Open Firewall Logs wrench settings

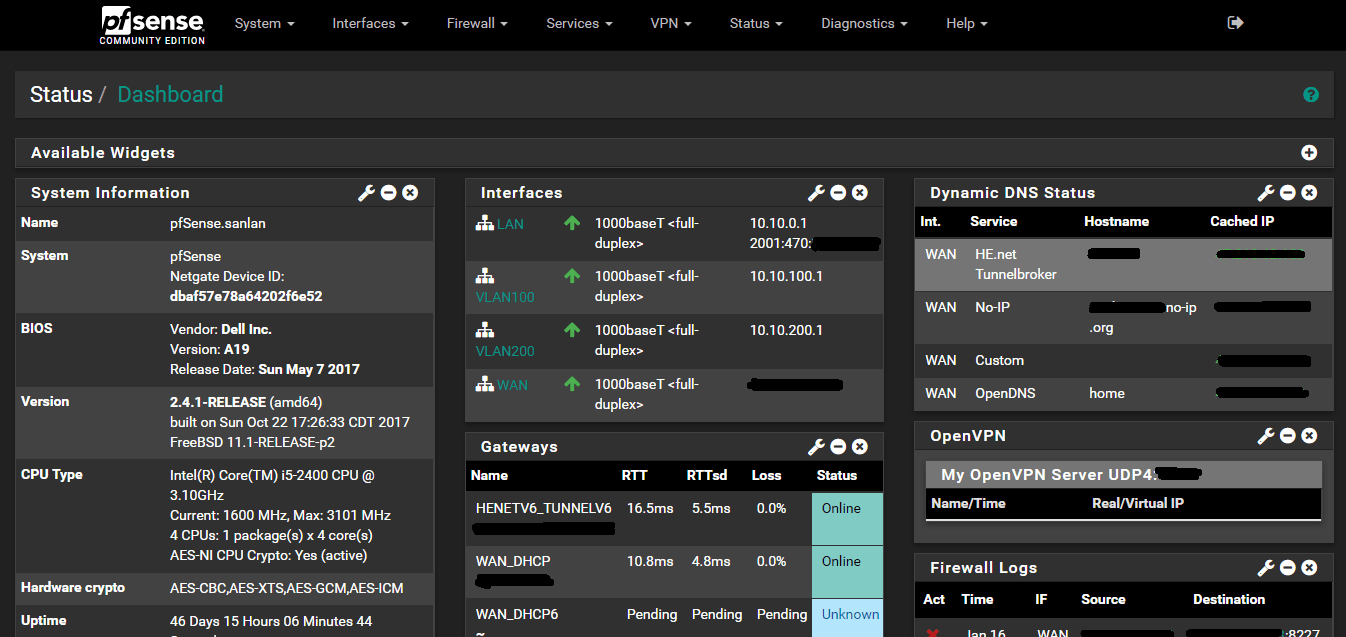coord(1266,568)
